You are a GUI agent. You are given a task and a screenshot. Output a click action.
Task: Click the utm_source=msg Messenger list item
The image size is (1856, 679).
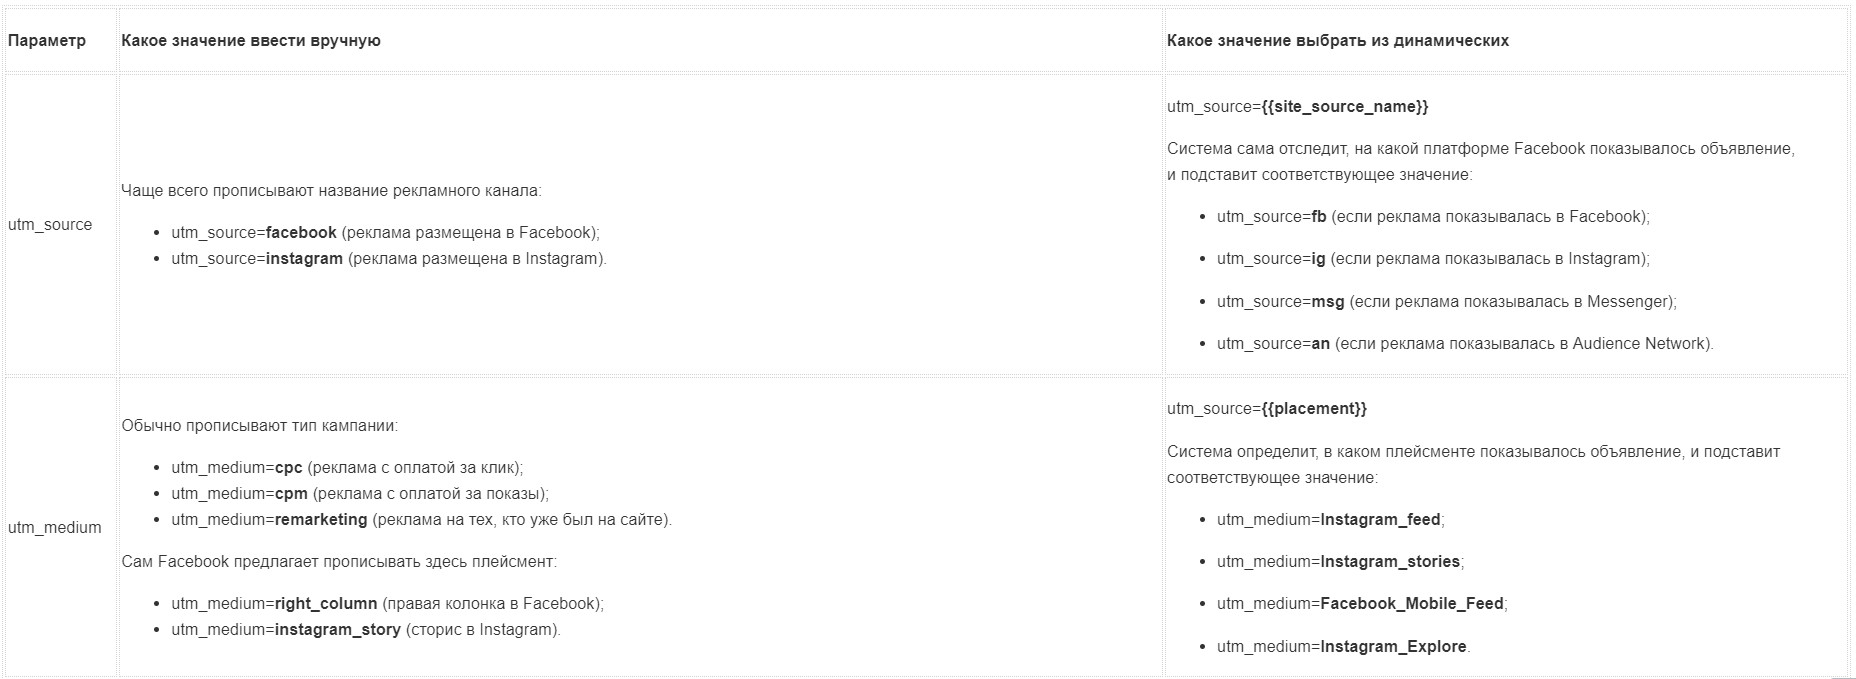point(1446,302)
